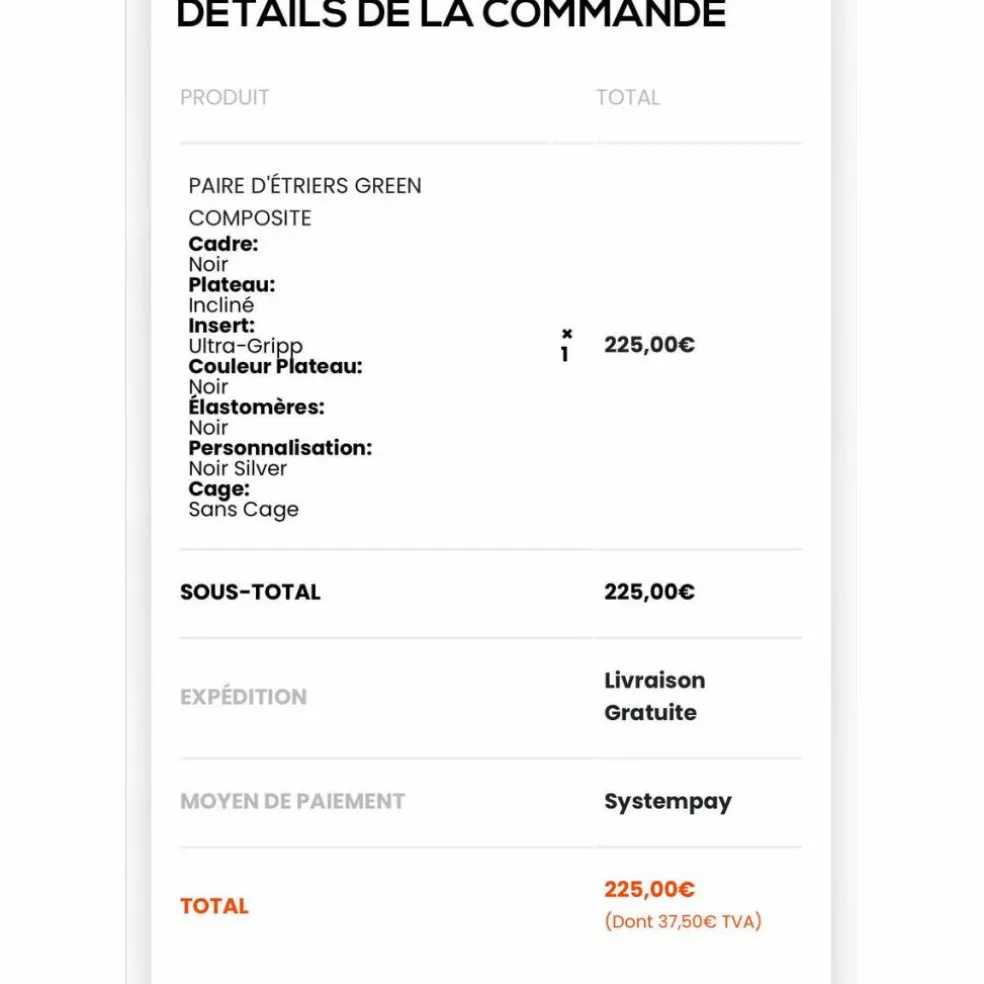Click the Ultra-Gripp insert value
This screenshot has width=984, height=984.
pyautogui.click(x=245, y=346)
